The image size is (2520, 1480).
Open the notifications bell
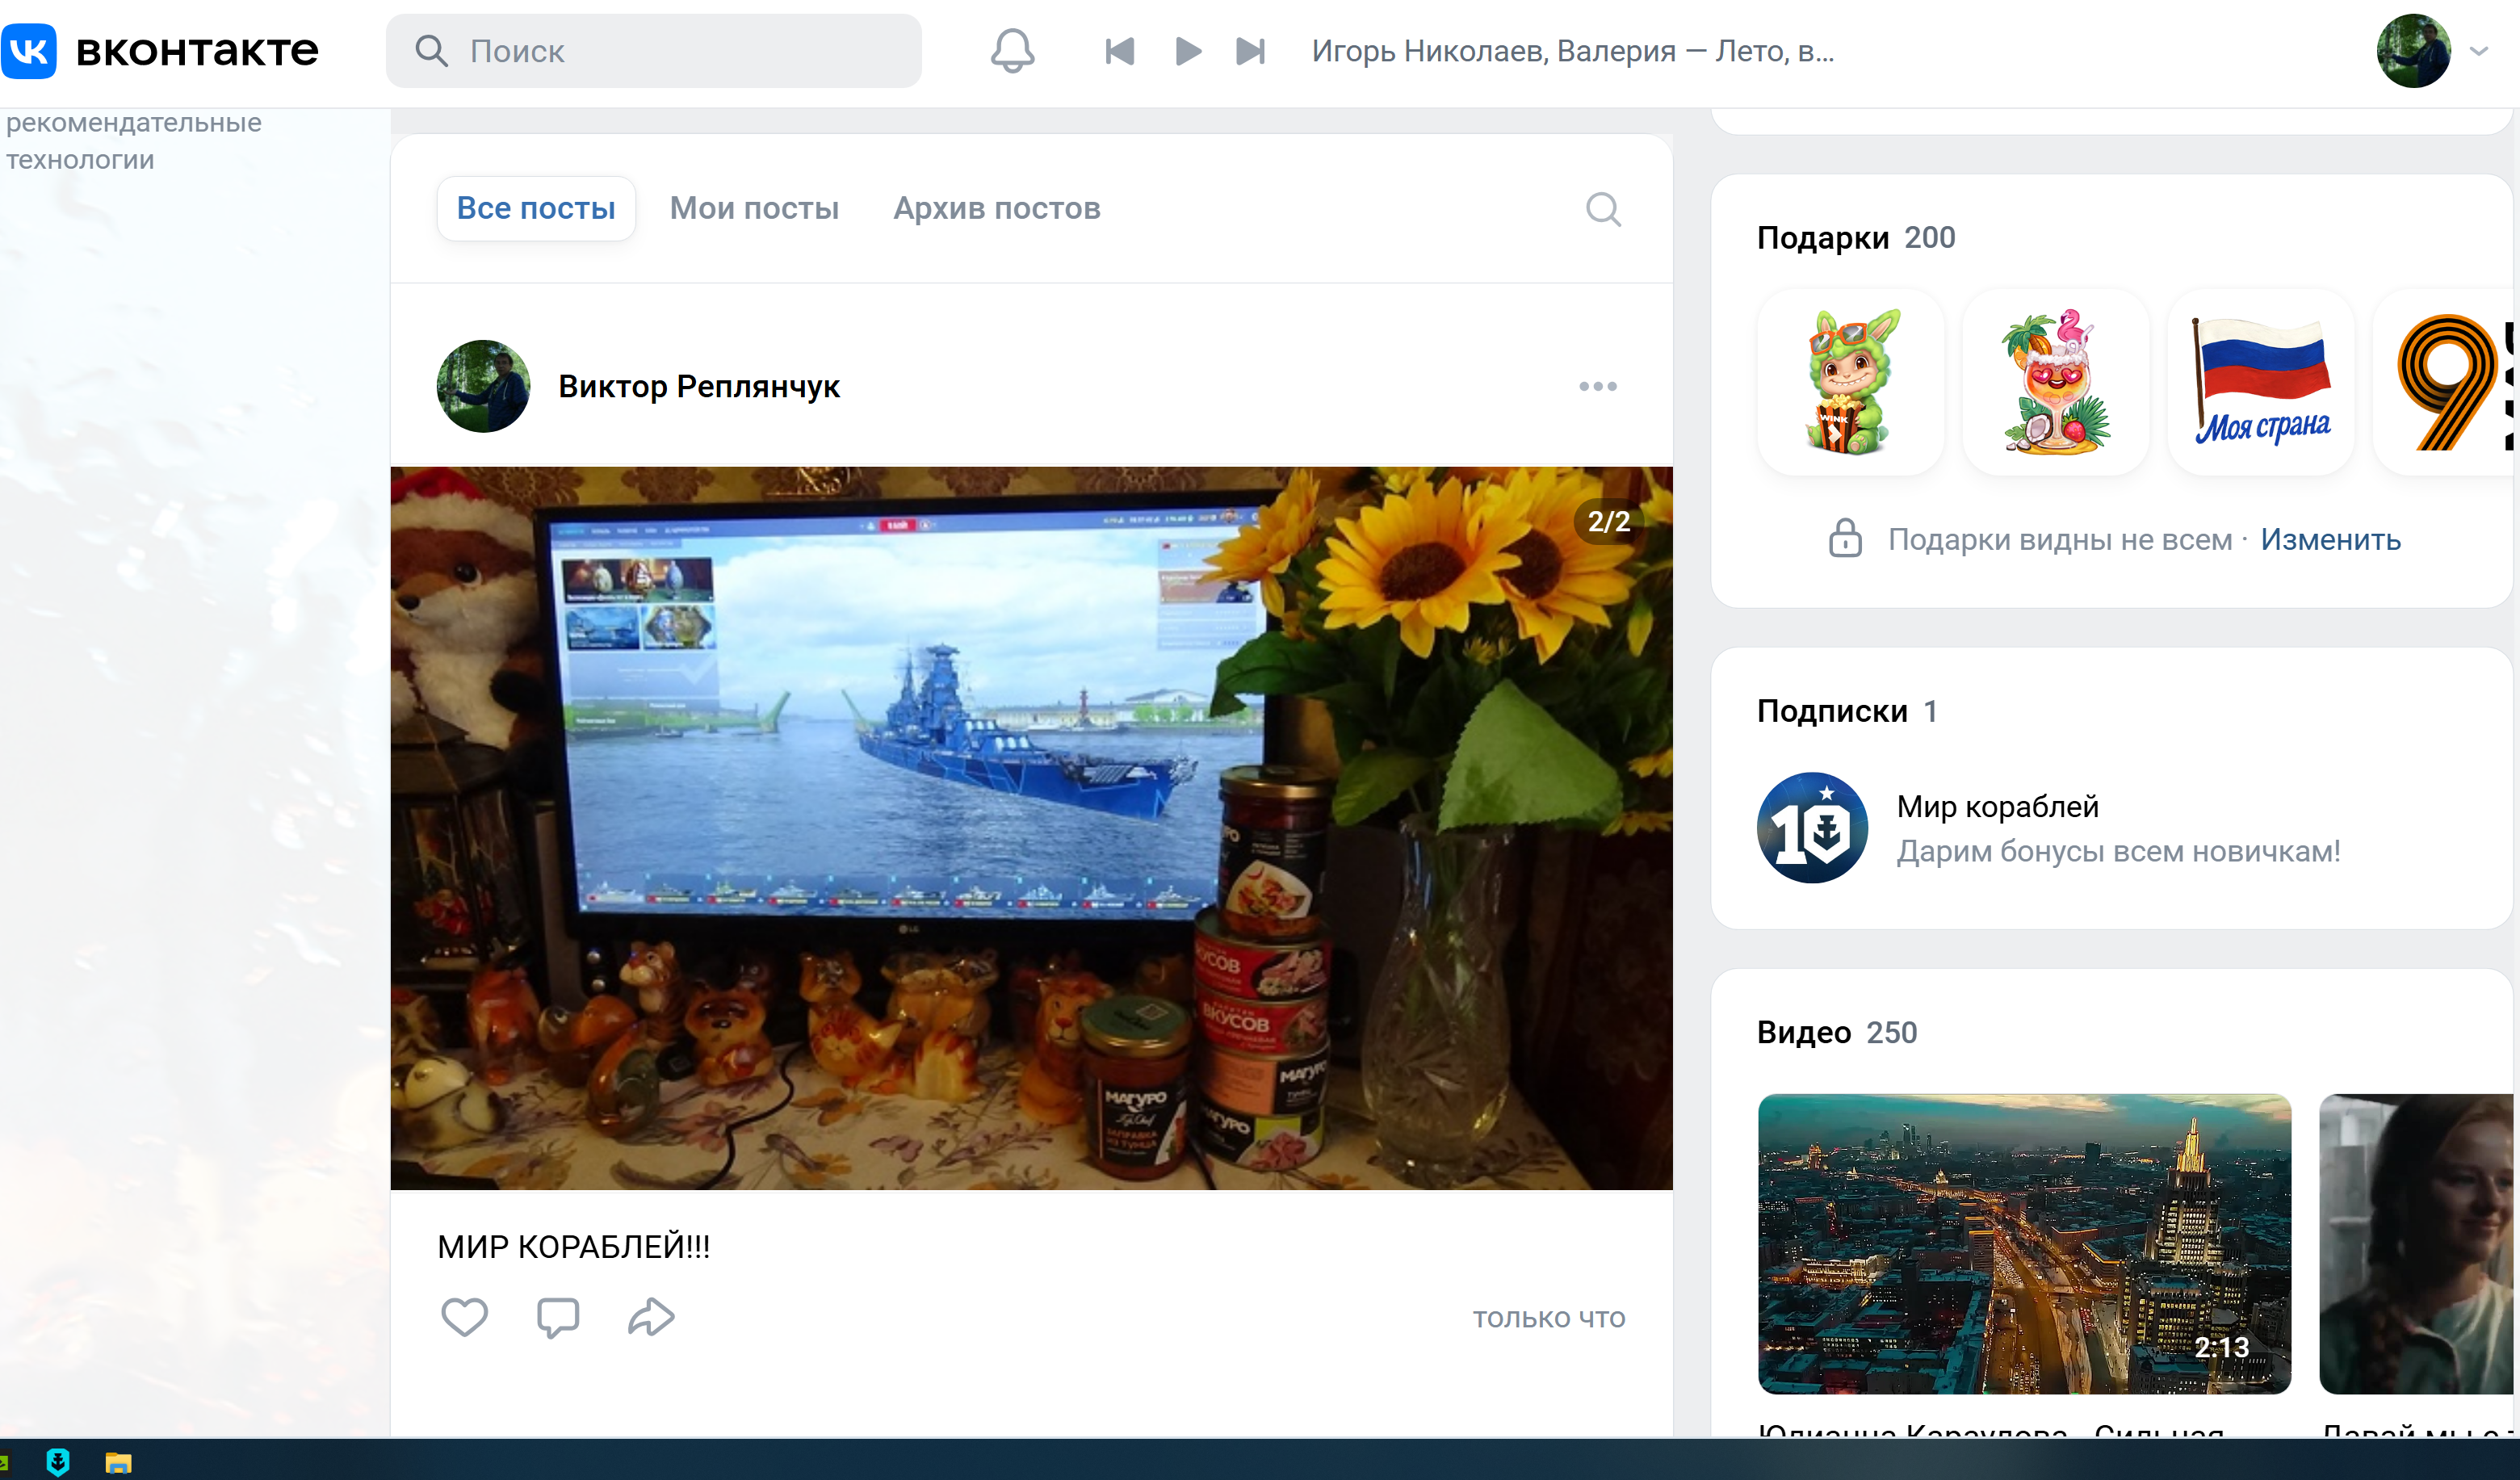[x=1012, y=50]
